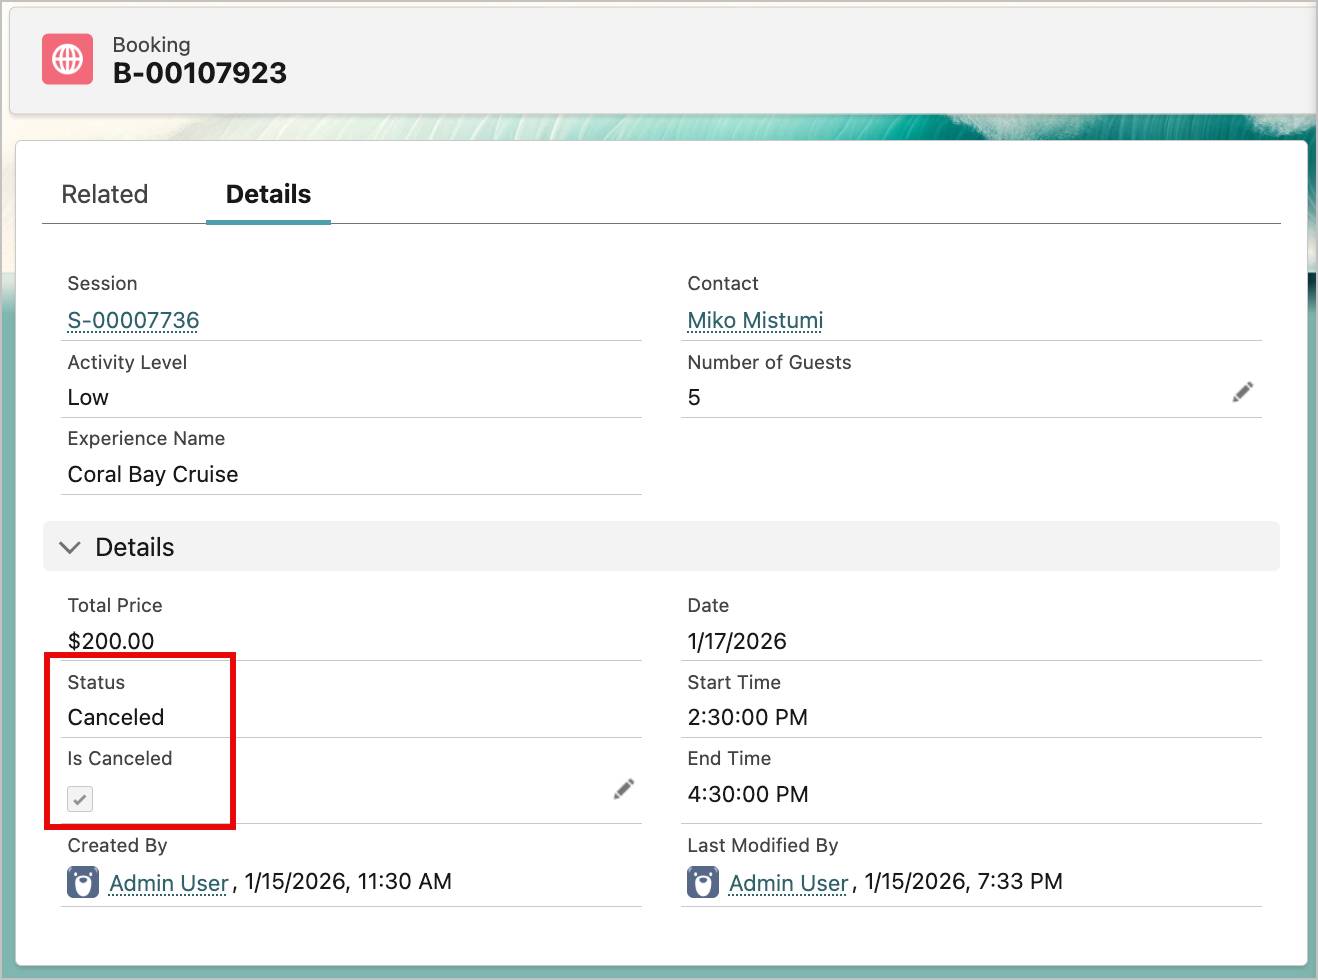Image resolution: width=1318 pixels, height=980 pixels.
Task: Click Created By Admin User avatar
Action: point(83,882)
